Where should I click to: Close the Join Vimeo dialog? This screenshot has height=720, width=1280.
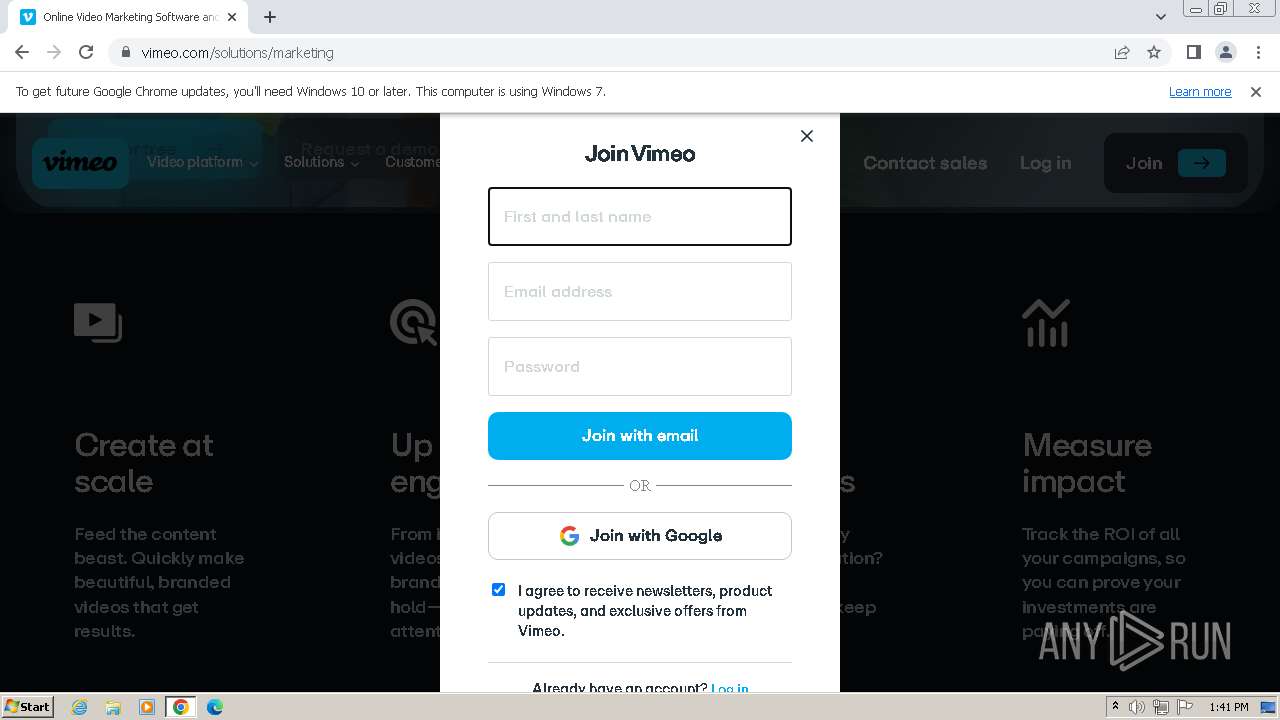(x=807, y=136)
